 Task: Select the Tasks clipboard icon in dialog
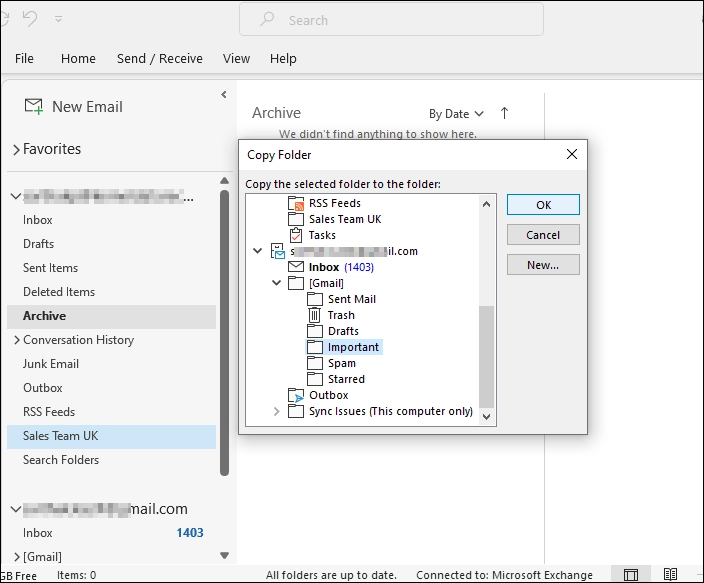[x=296, y=235]
